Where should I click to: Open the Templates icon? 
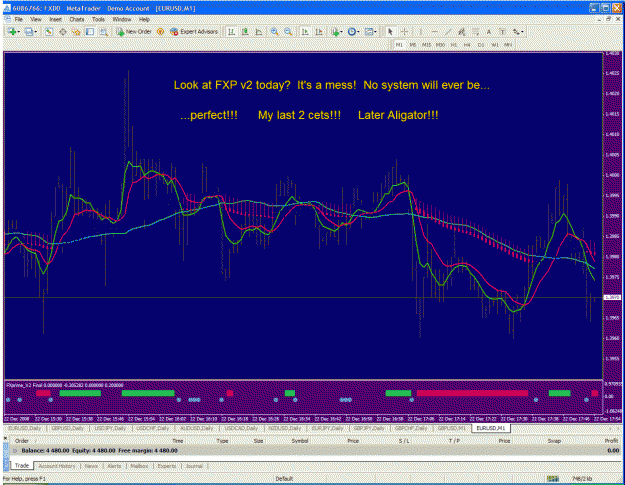[x=369, y=32]
